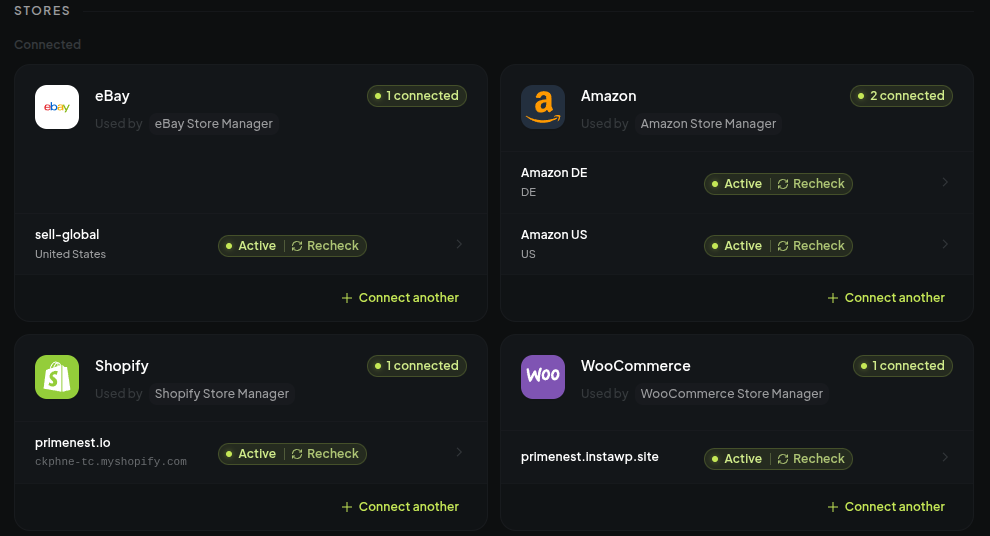Click the Amazon Store Manager tag
The width and height of the screenshot is (990, 536).
(x=708, y=124)
